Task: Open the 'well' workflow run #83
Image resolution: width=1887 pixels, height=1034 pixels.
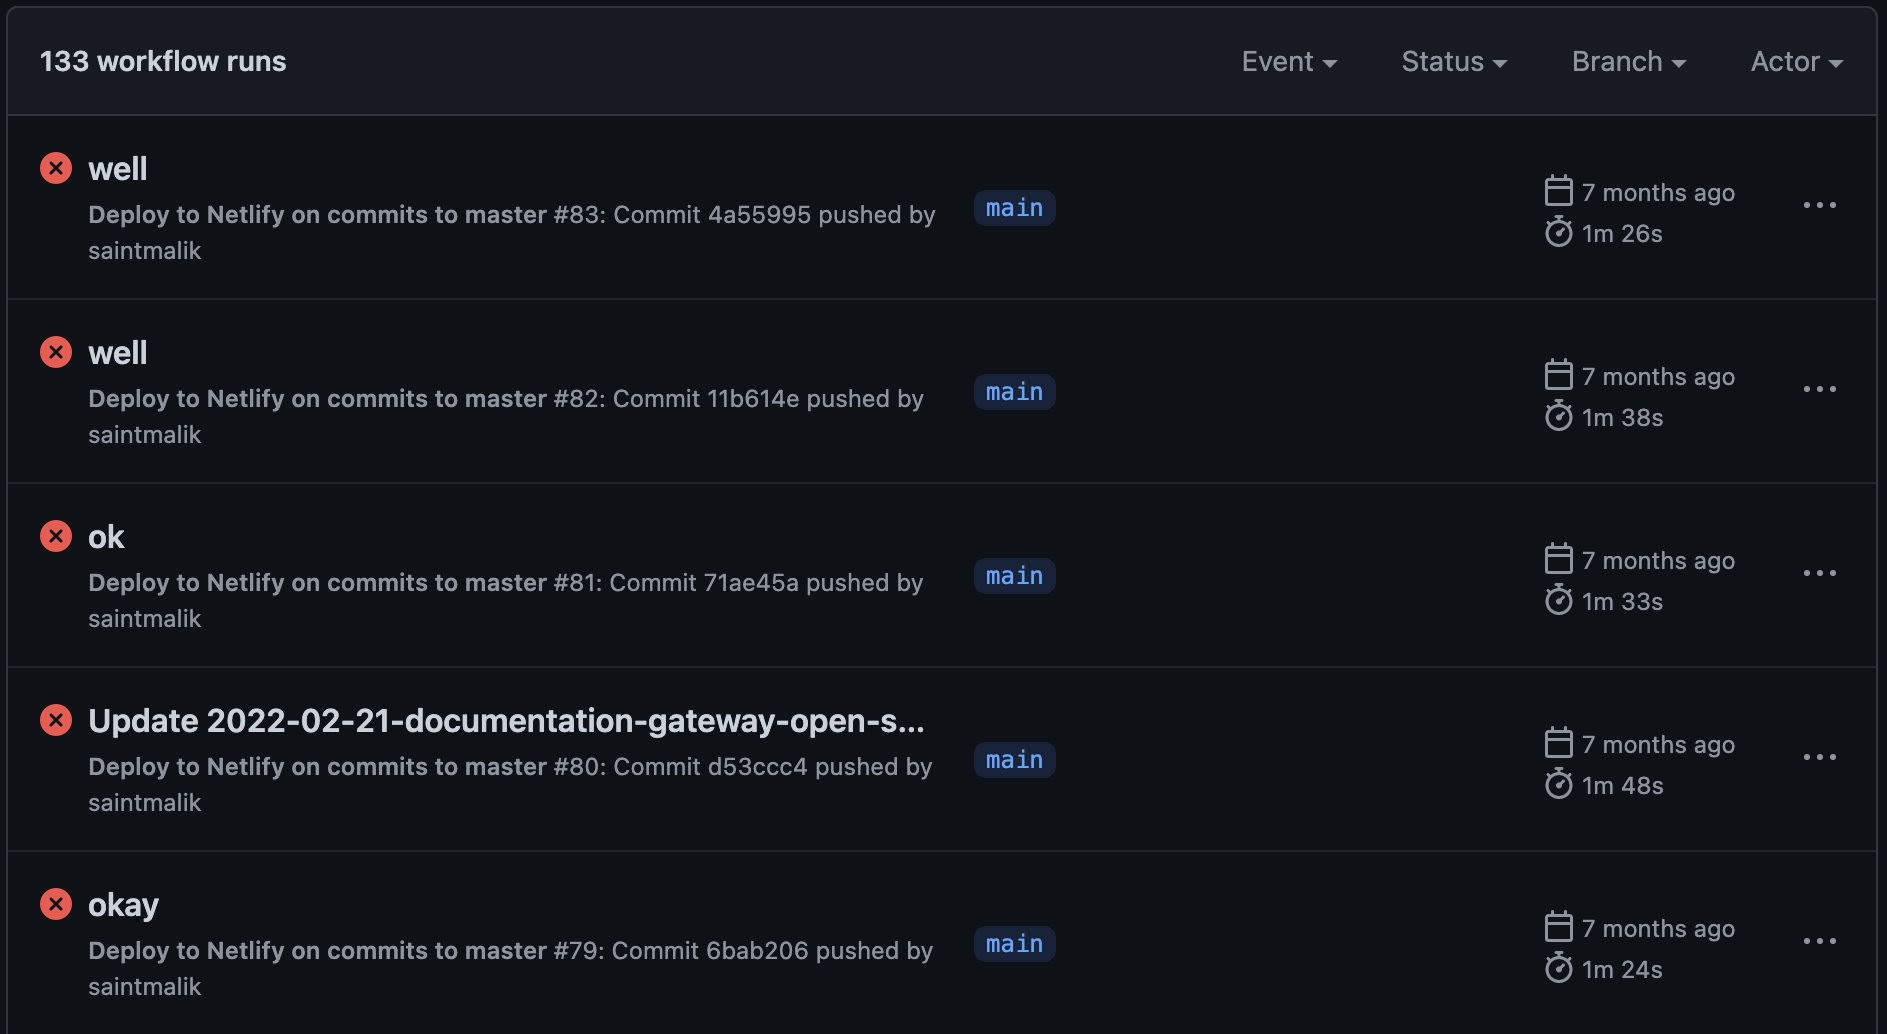Action: [x=118, y=169]
